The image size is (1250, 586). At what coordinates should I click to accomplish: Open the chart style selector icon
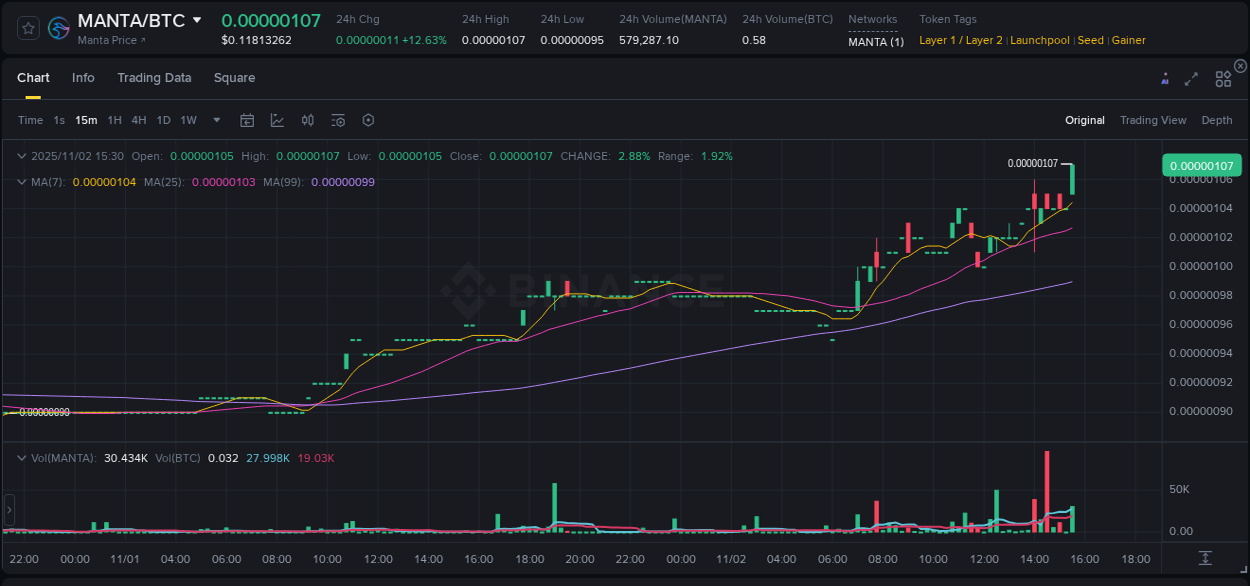tap(277, 120)
